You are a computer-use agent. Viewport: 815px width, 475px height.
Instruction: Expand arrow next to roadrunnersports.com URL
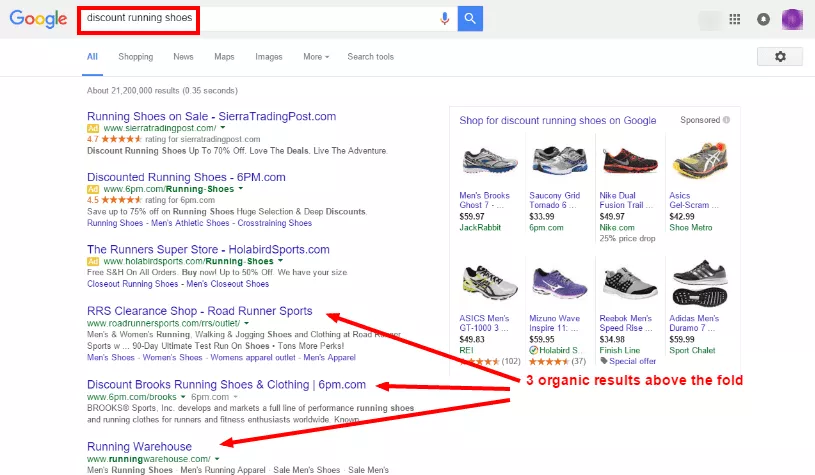[246, 323]
